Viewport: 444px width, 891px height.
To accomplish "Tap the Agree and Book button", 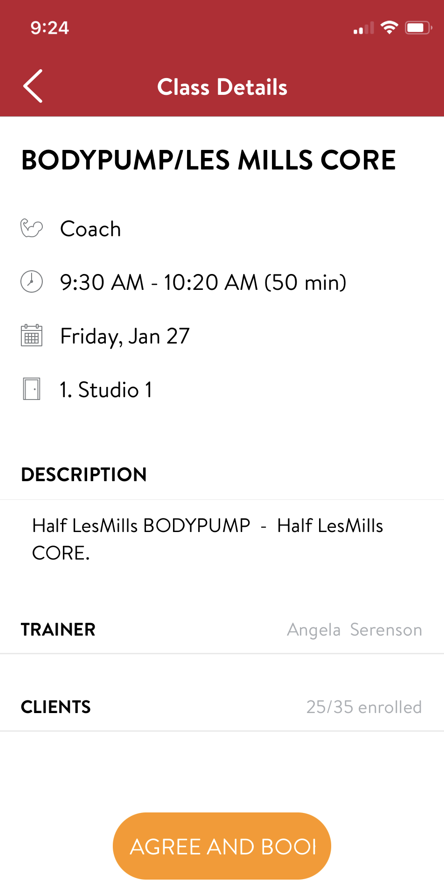I will [222, 846].
